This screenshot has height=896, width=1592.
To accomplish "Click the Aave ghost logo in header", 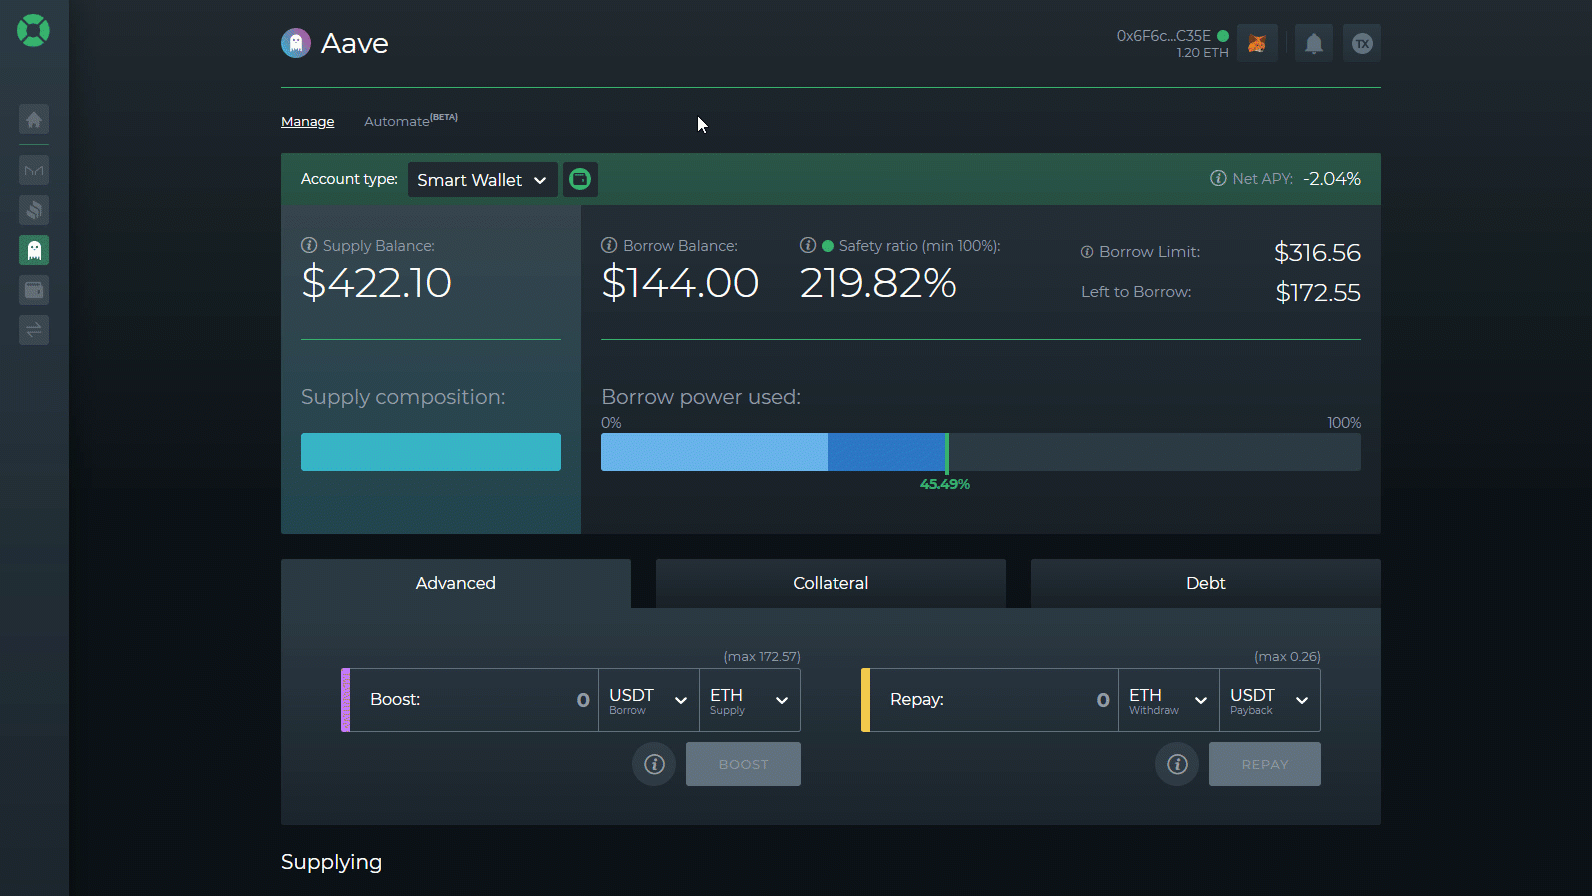I will click(x=296, y=43).
